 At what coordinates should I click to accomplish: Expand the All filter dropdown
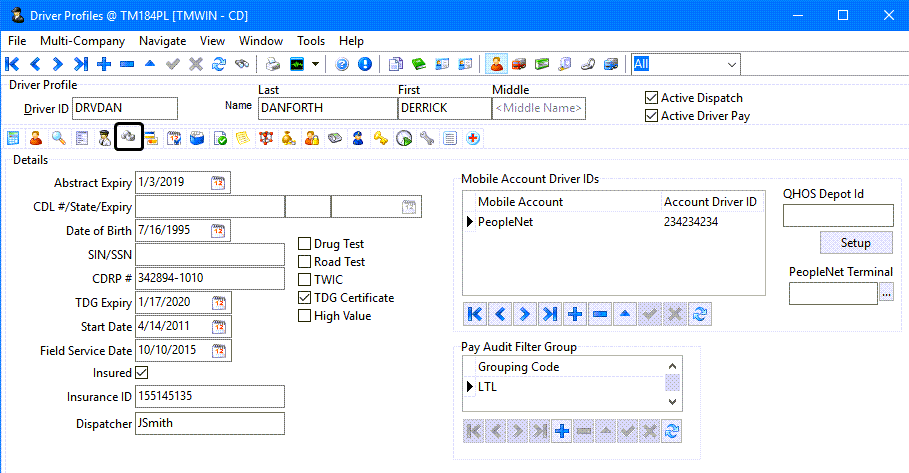[x=731, y=64]
